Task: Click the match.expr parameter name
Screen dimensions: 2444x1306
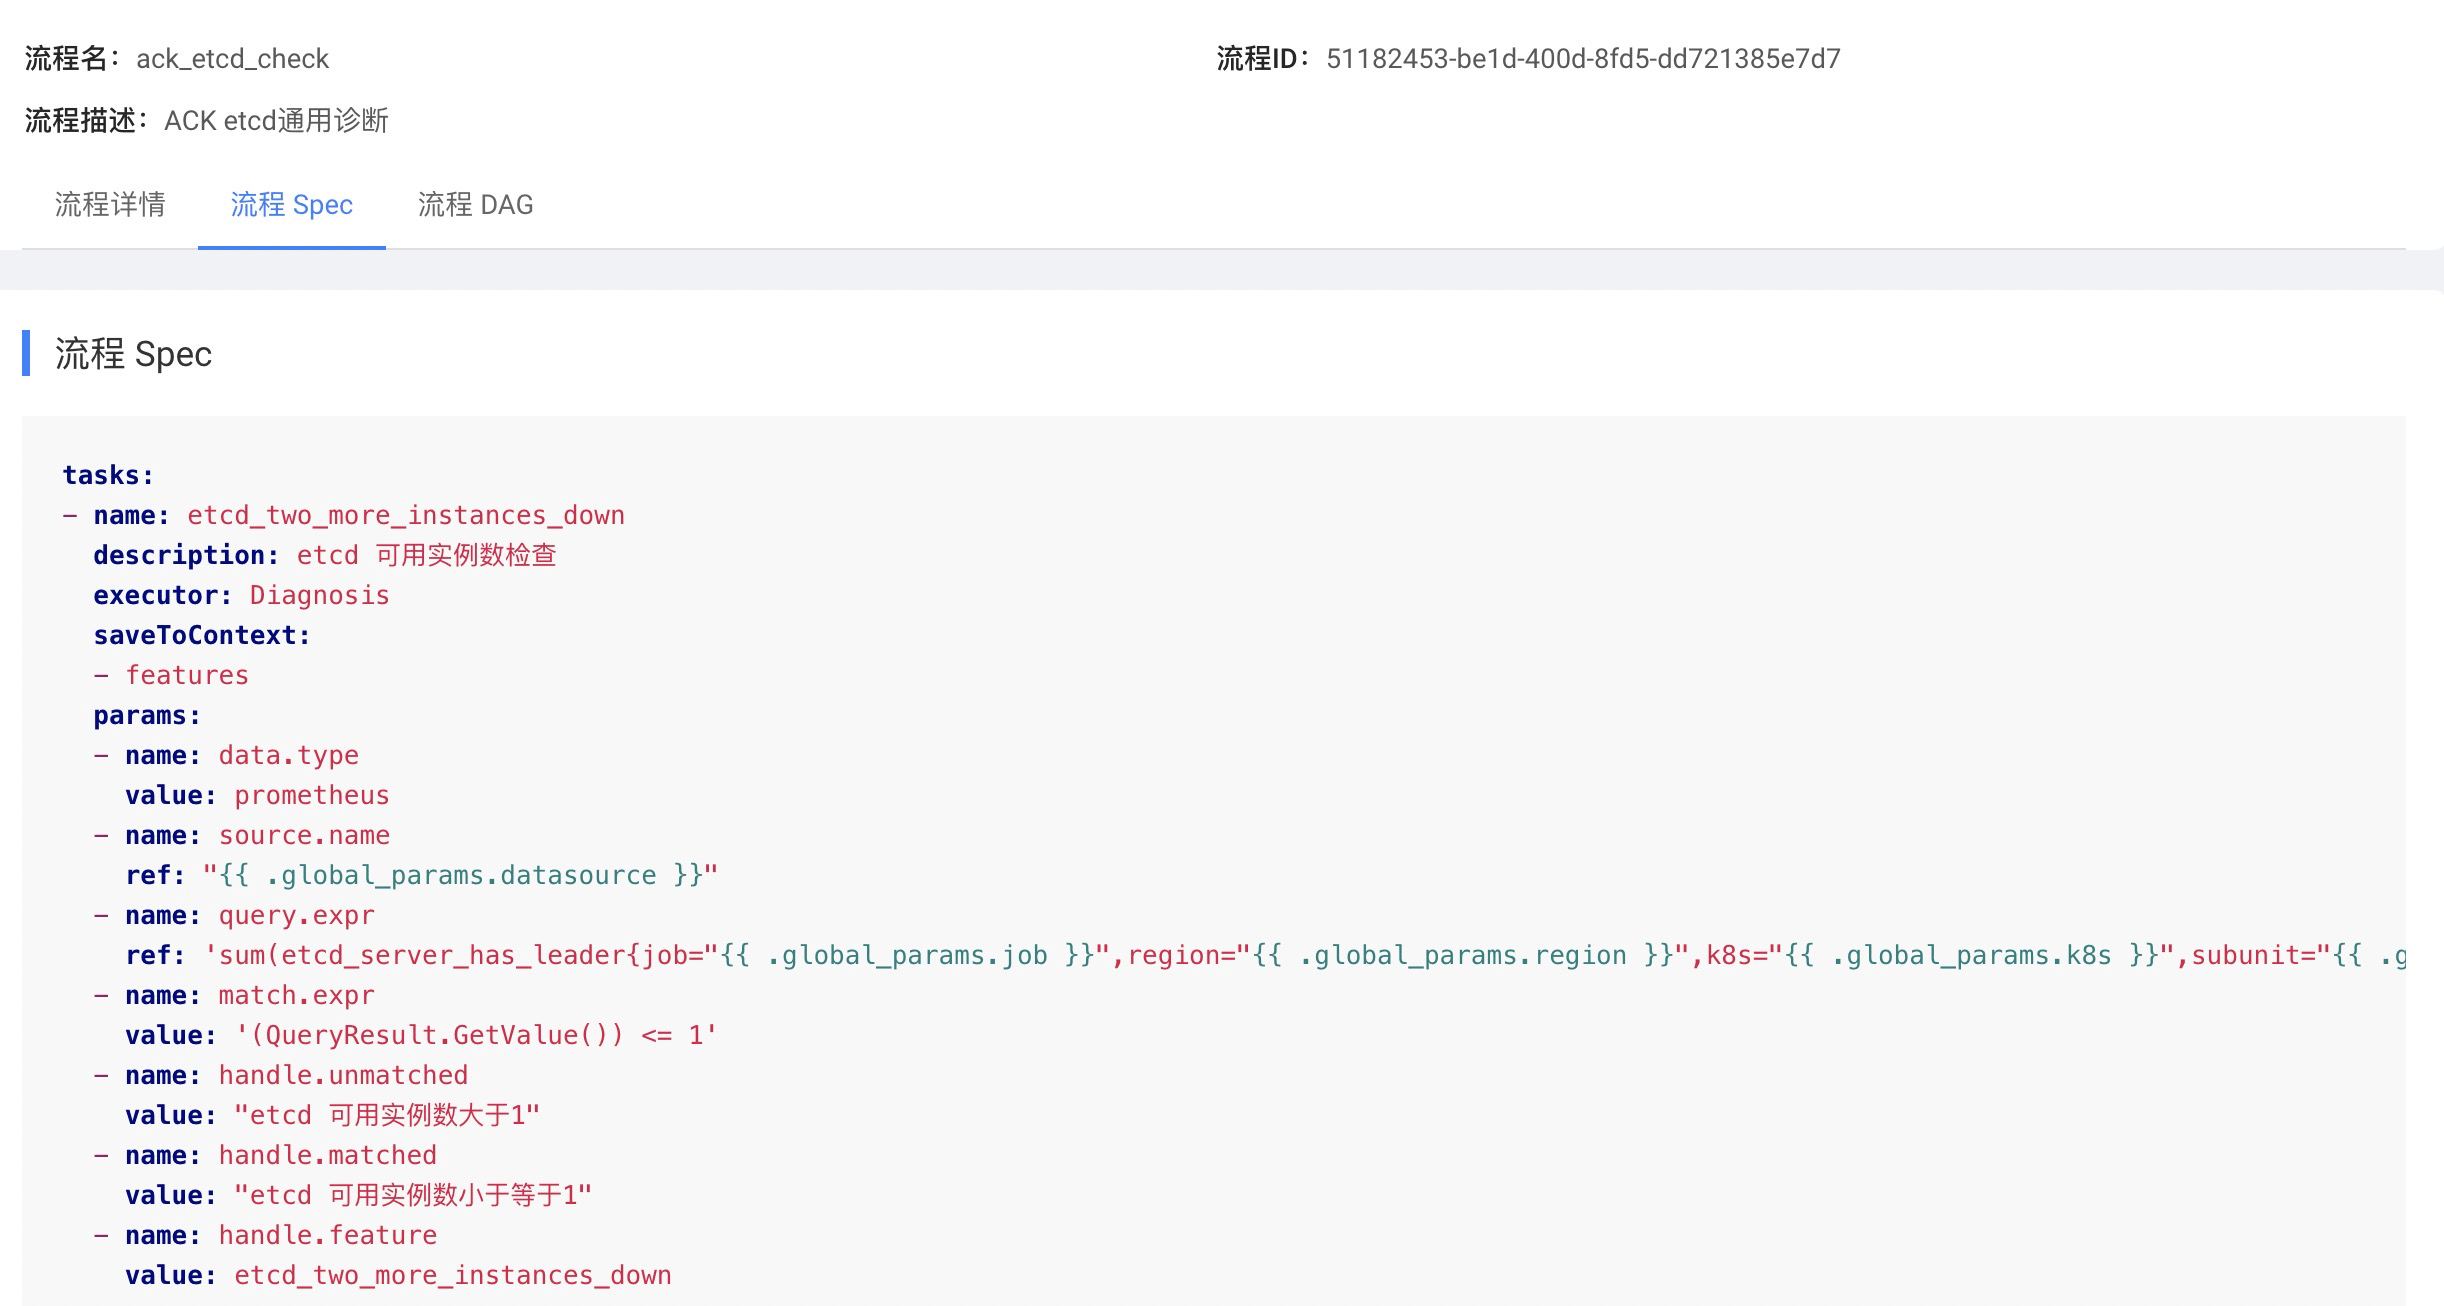Action: 297,995
